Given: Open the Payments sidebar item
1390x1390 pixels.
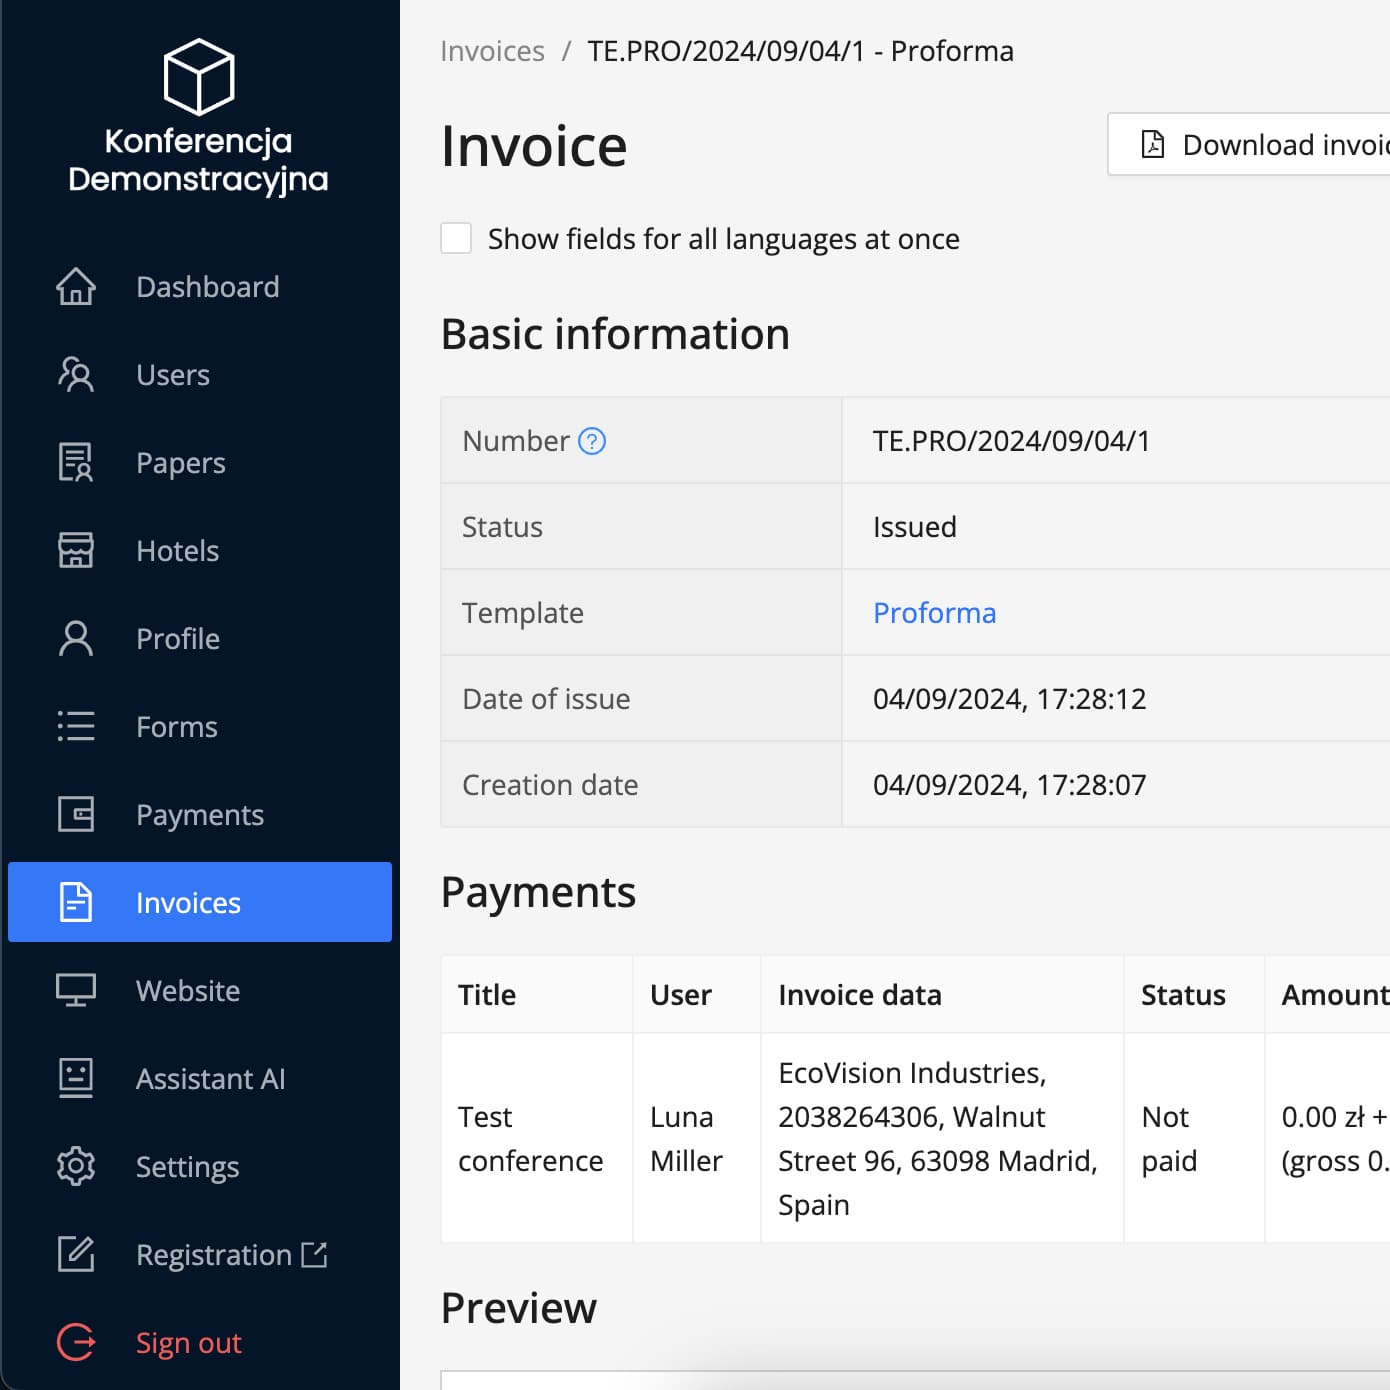Looking at the screenshot, I should coord(200,815).
